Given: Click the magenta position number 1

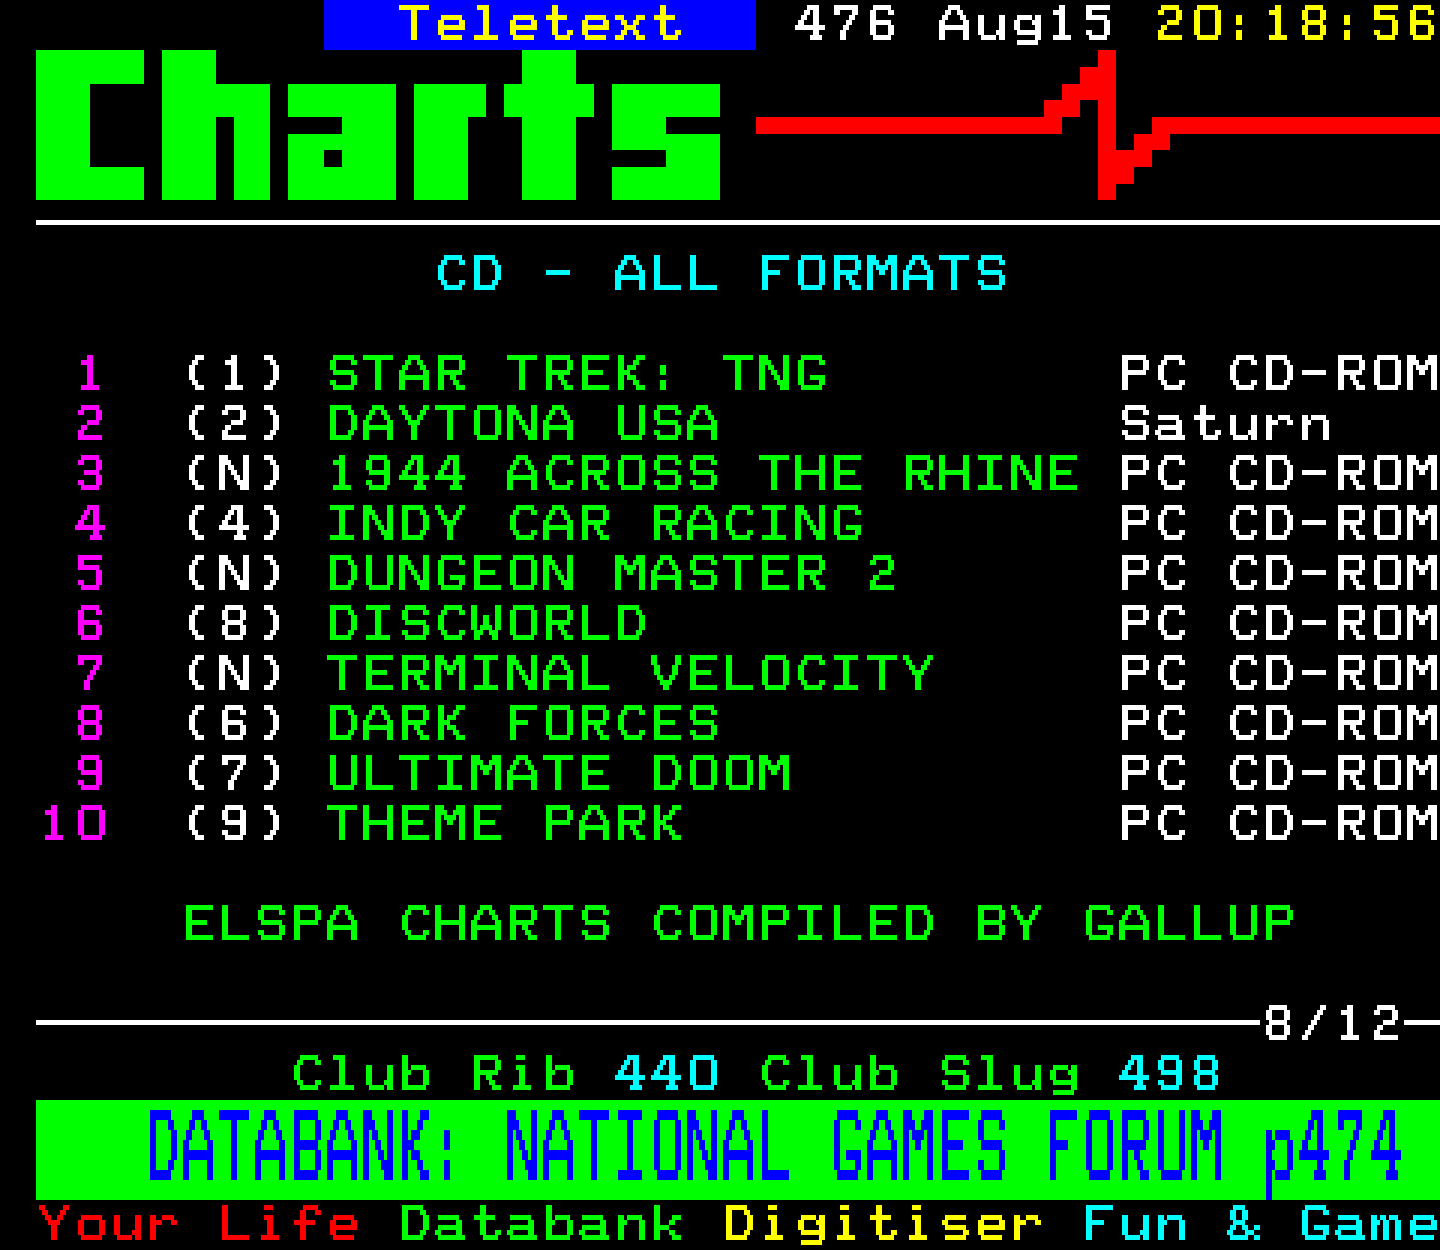Looking at the screenshot, I should point(90,374).
